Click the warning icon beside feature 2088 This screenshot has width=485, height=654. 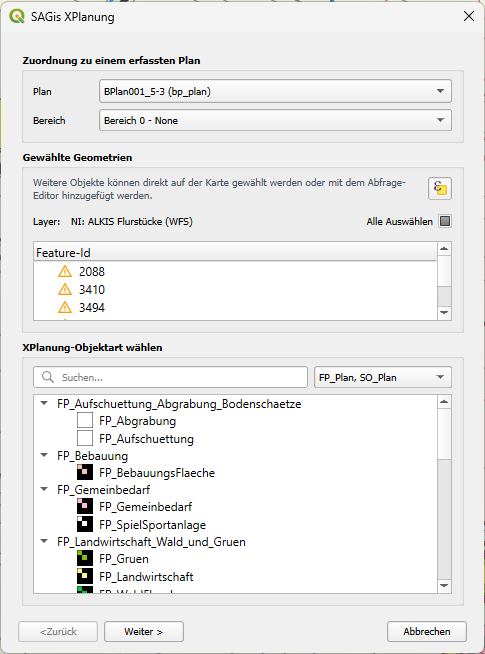tap(65, 272)
